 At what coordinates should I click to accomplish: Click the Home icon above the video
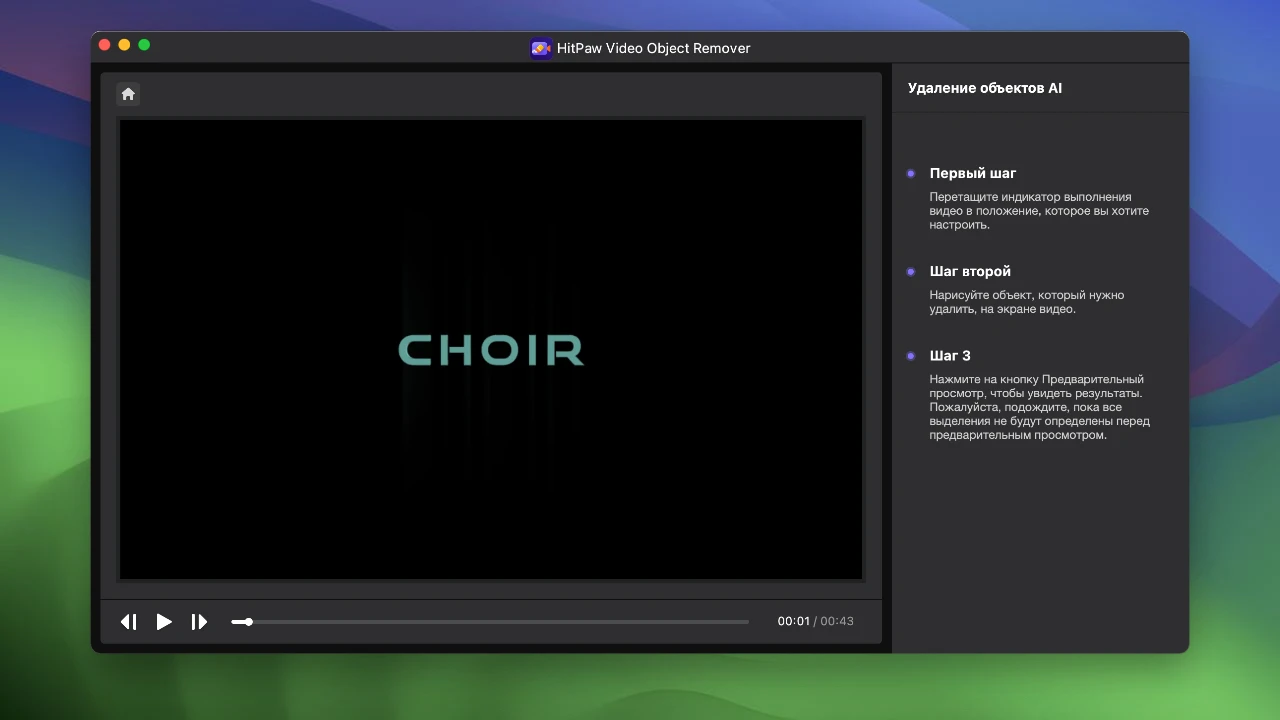coord(128,94)
